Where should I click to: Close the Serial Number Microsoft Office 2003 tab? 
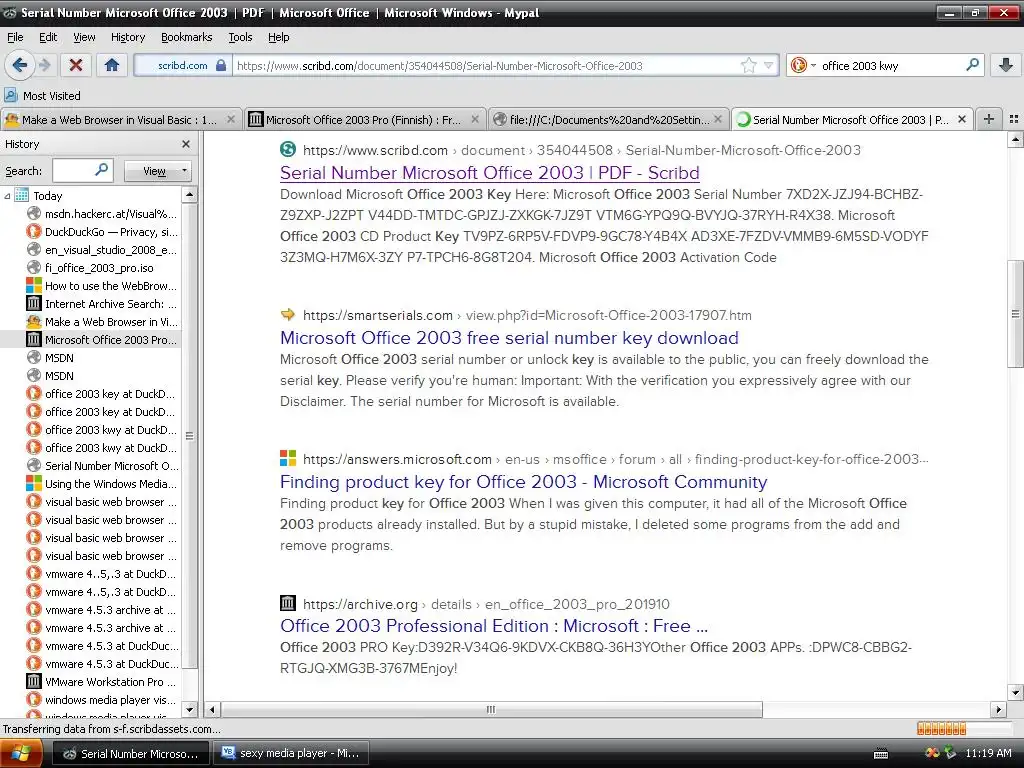(961, 120)
